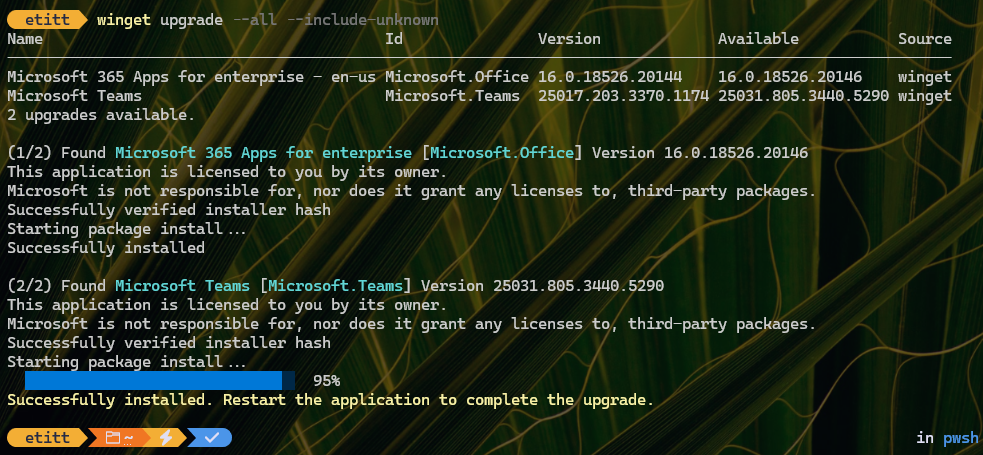
Task: Click the lightning bolt prompt segment
Action: pos(166,437)
